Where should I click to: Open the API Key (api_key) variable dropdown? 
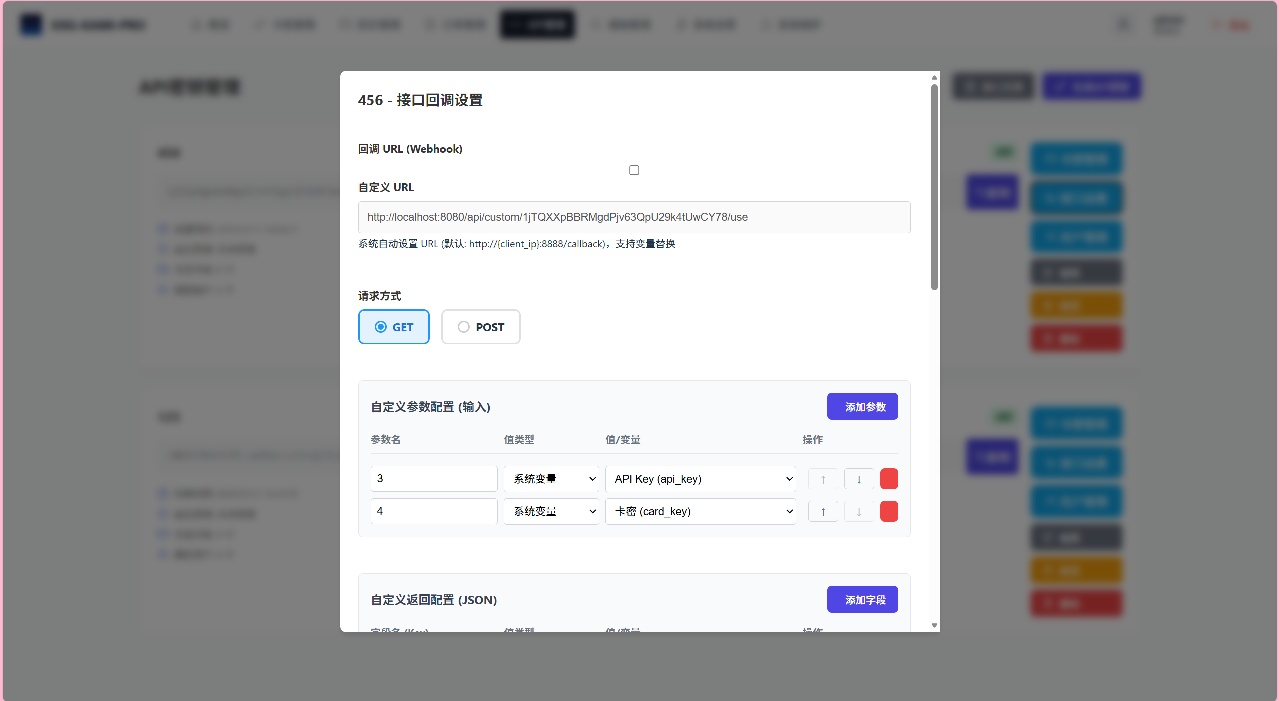pyautogui.click(x=701, y=479)
